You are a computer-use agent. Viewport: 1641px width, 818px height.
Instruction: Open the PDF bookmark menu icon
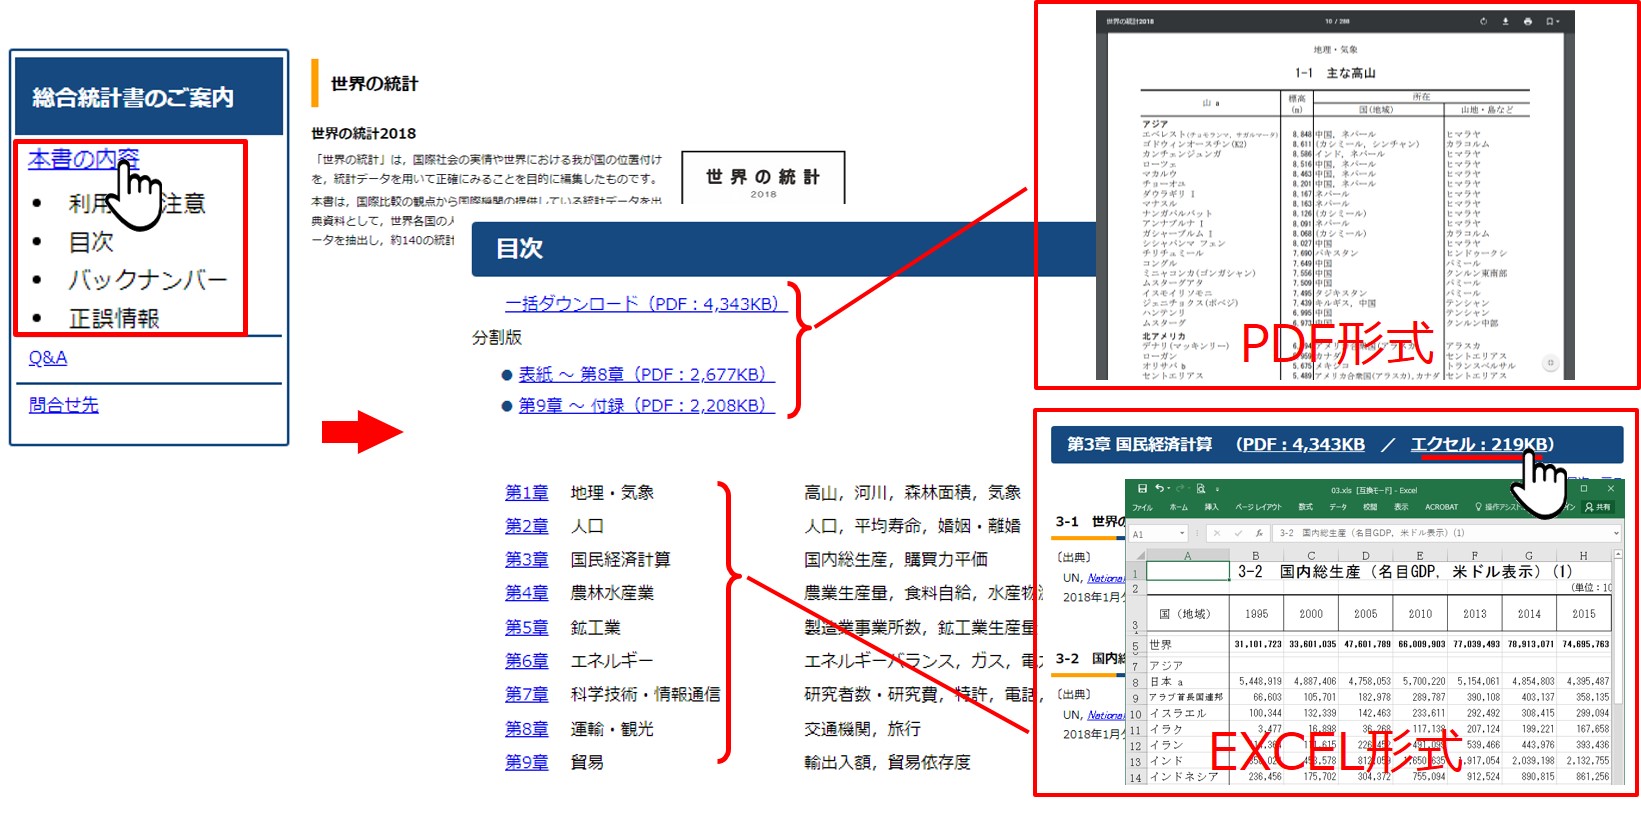click(x=1550, y=21)
